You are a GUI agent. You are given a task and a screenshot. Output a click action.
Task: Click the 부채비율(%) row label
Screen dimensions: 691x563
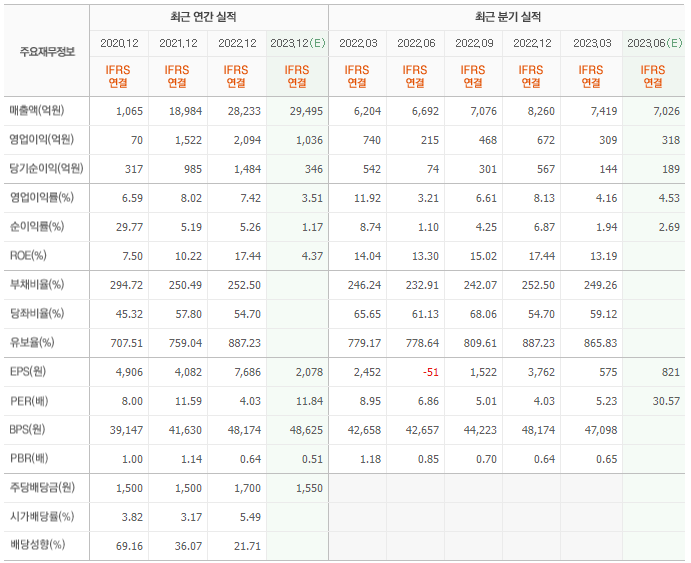[x=37, y=285]
